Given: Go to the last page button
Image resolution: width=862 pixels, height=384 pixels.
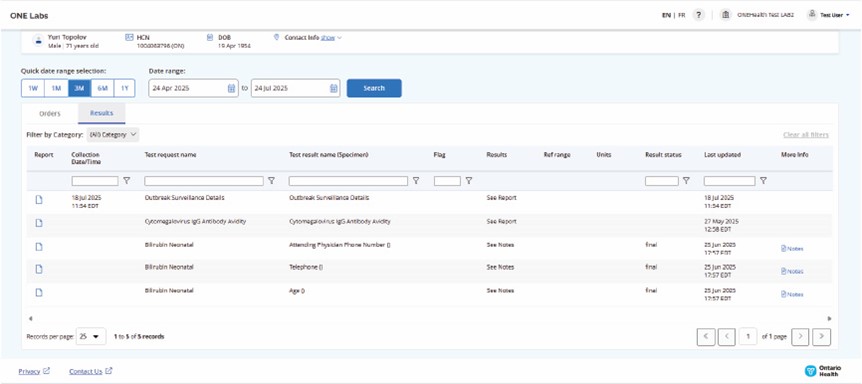Looking at the screenshot, I should 821,337.
